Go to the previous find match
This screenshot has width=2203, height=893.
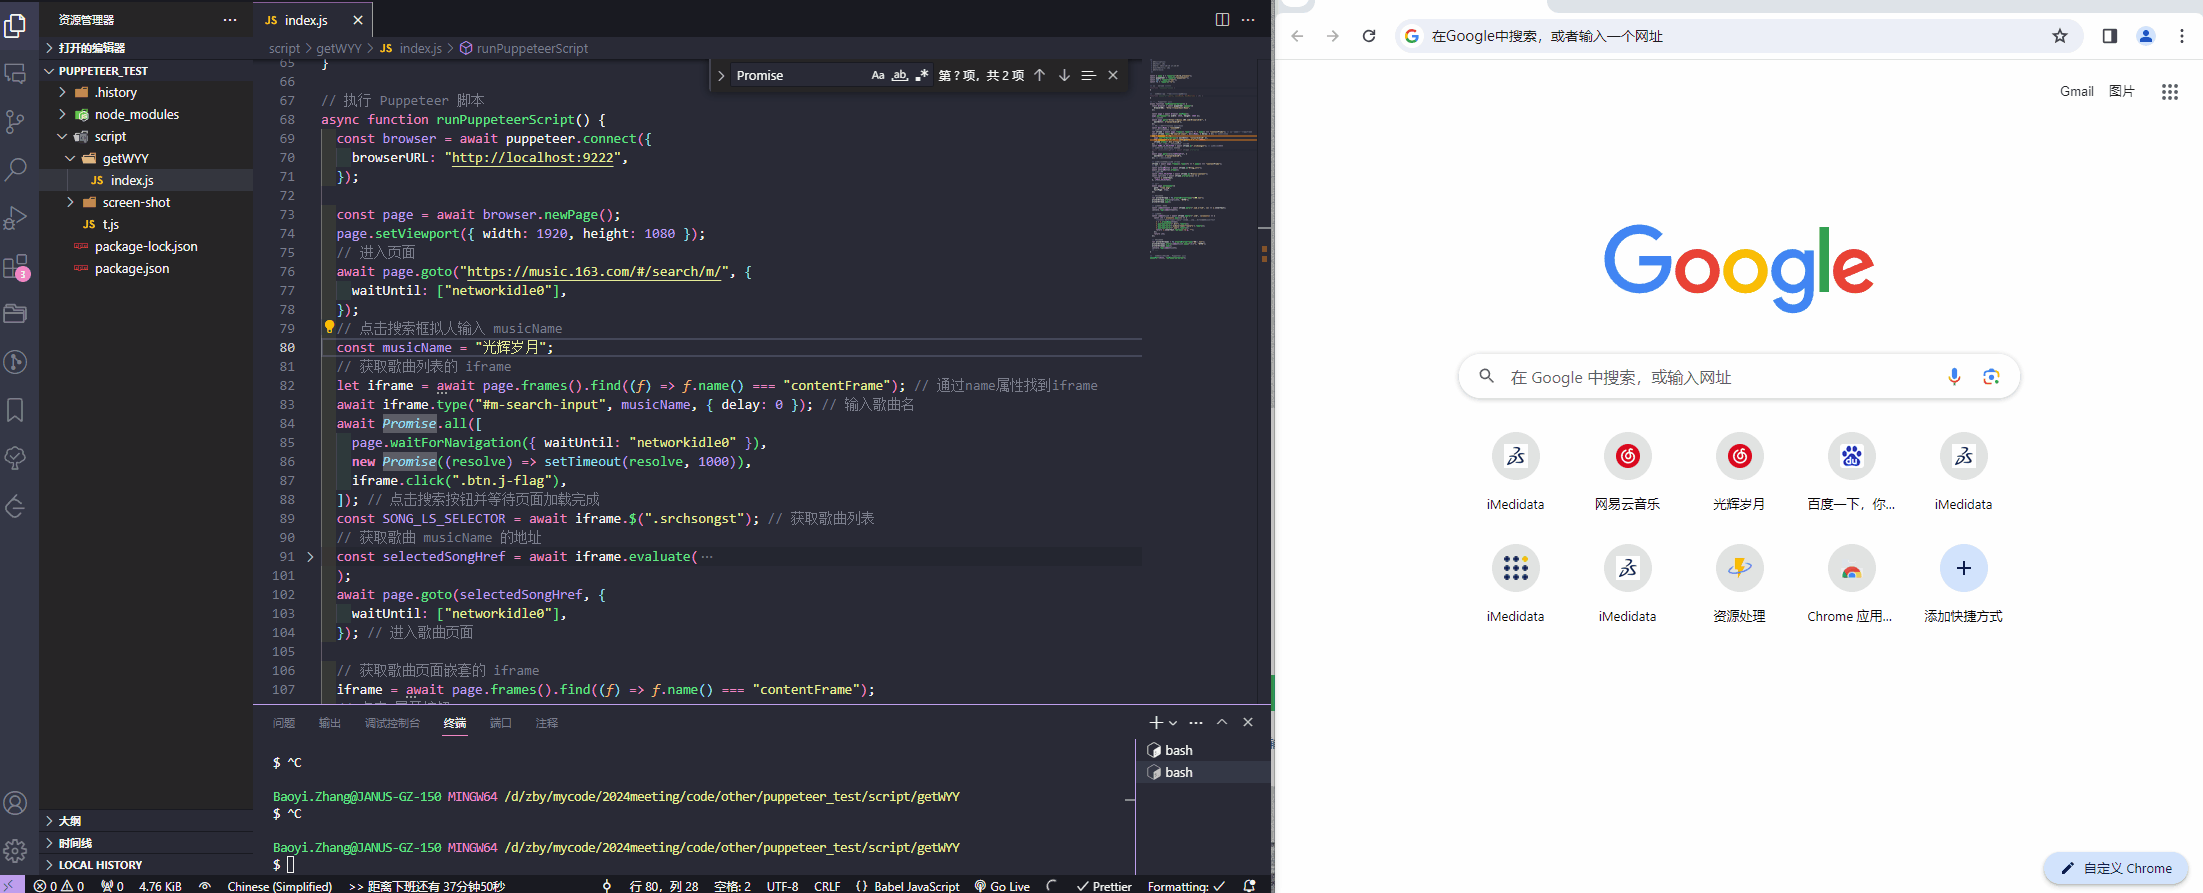(x=1040, y=75)
